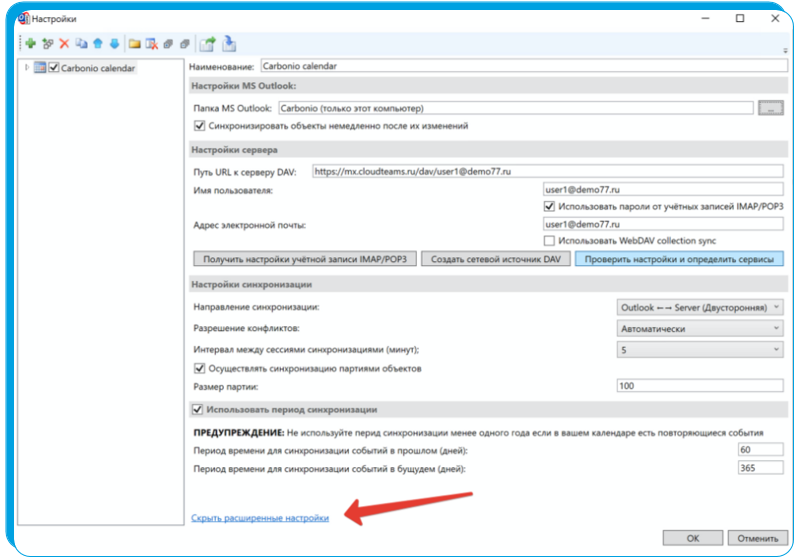Click 'Получить настройки учётной записи IMAP/POP3' button
The height and width of the screenshot is (559, 796).
305,259
